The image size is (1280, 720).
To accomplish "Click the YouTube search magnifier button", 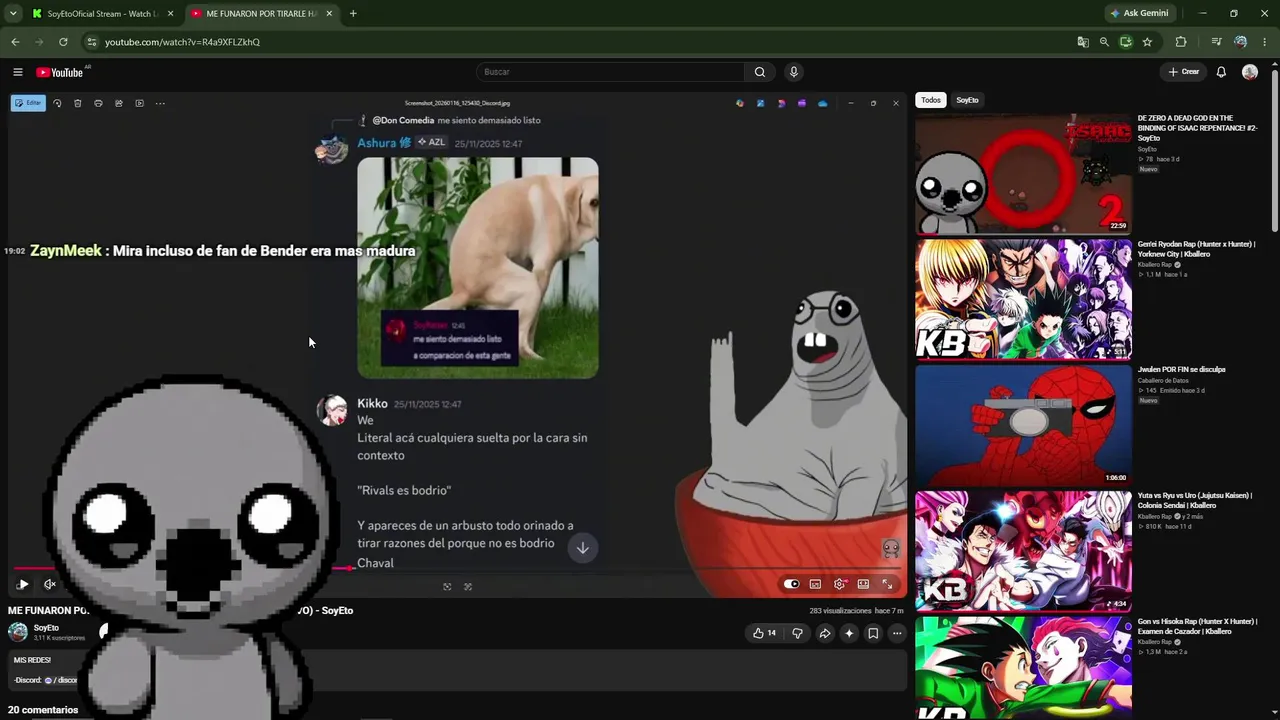I will tap(760, 72).
